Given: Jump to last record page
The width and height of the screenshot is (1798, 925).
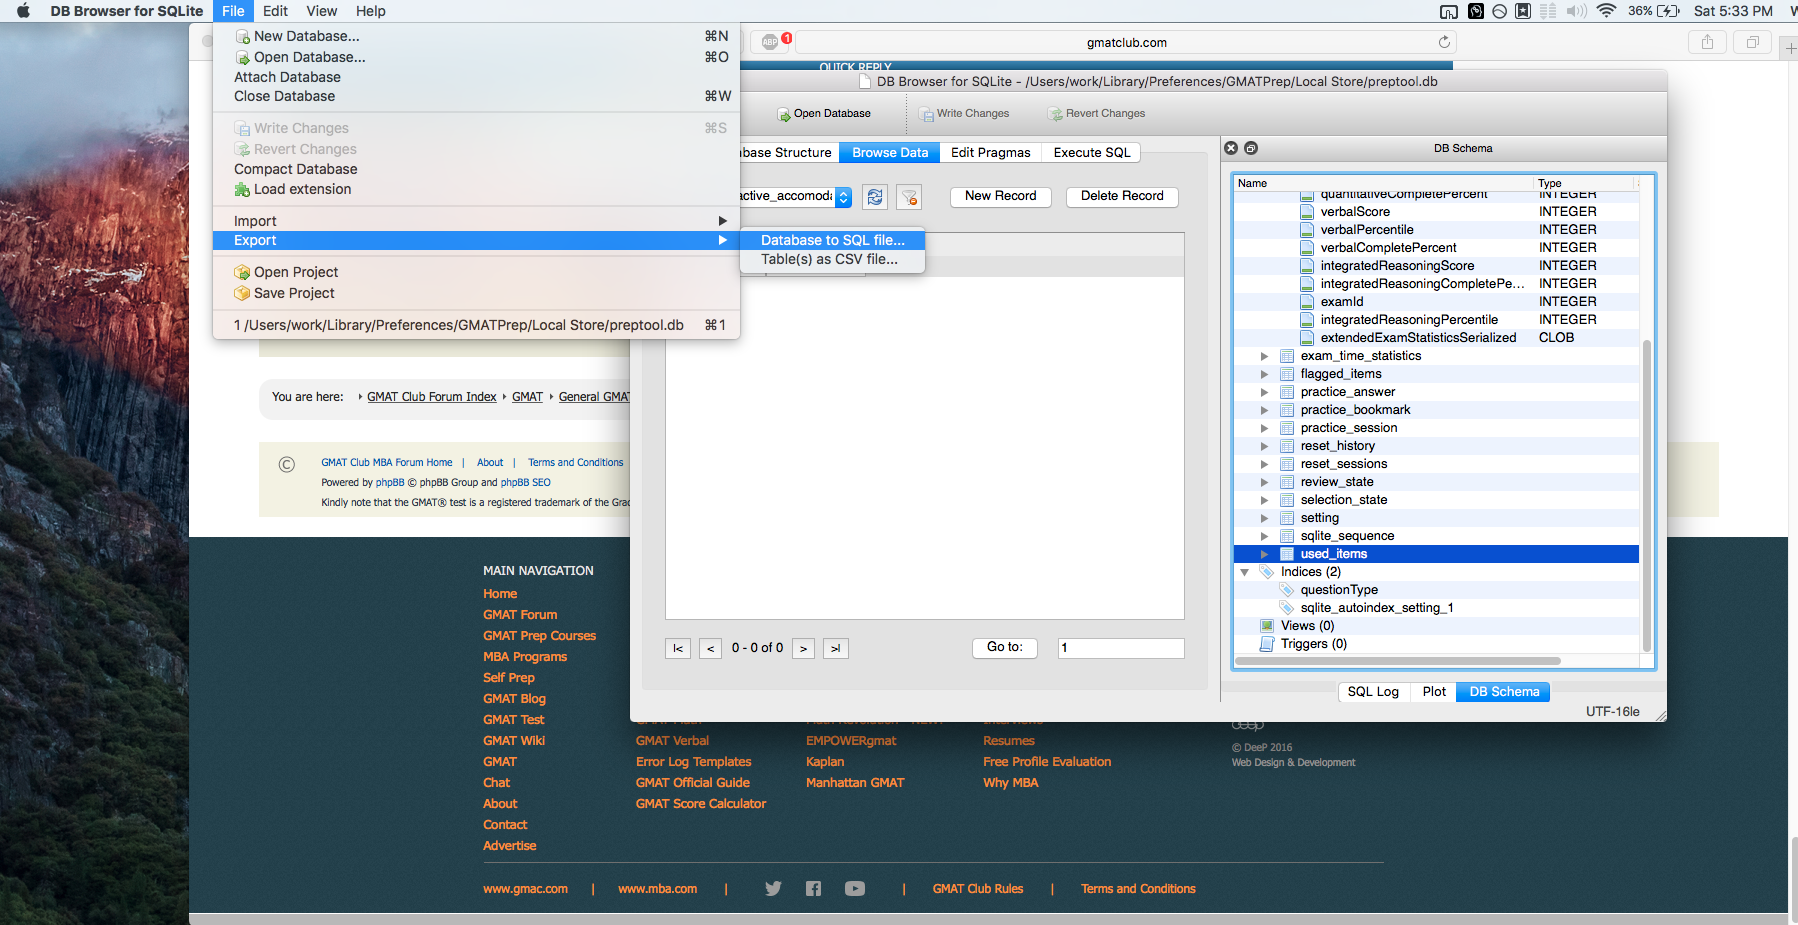Looking at the screenshot, I should click(836, 648).
